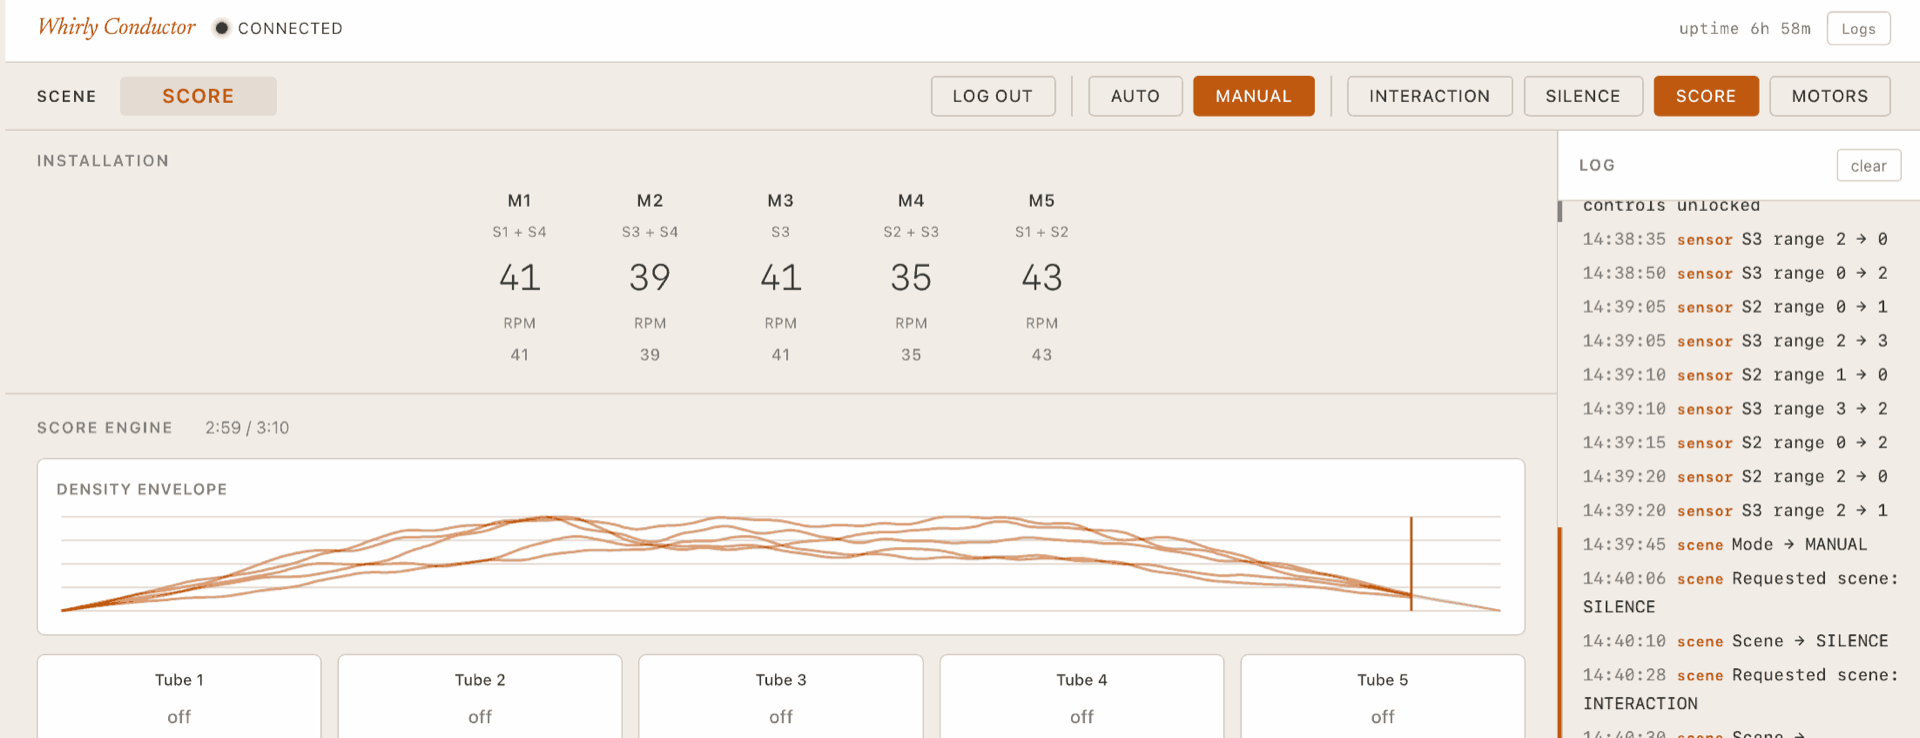The width and height of the screenshot is (1920, 738).
Task: Click log entry 14:40:10 Scene SILENCE
Action: coord(1735,641)
